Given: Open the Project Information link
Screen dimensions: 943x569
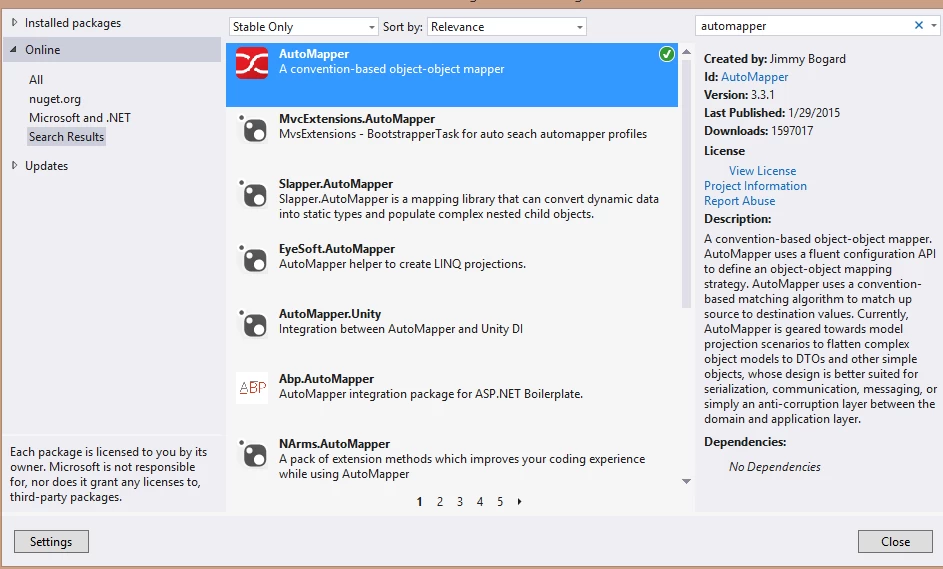Looking at the screenshot, I should [x=755, y=186].
